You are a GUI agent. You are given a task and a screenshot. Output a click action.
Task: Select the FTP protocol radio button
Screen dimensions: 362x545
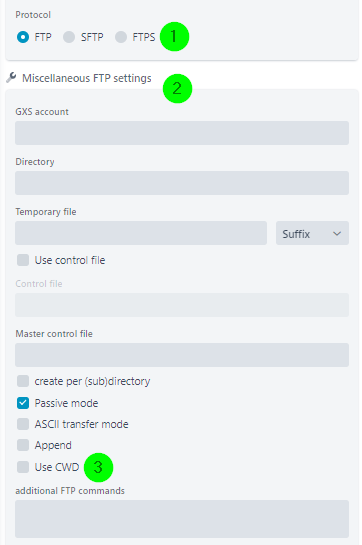pos(23,37)
